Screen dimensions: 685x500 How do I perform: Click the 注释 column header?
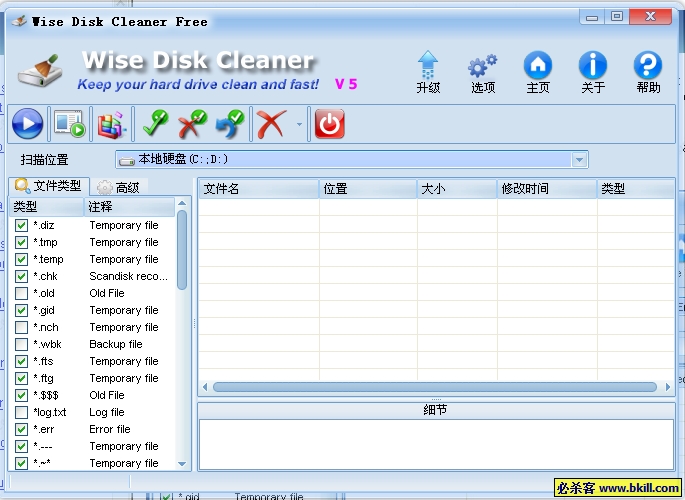click(x=129, y=207)
